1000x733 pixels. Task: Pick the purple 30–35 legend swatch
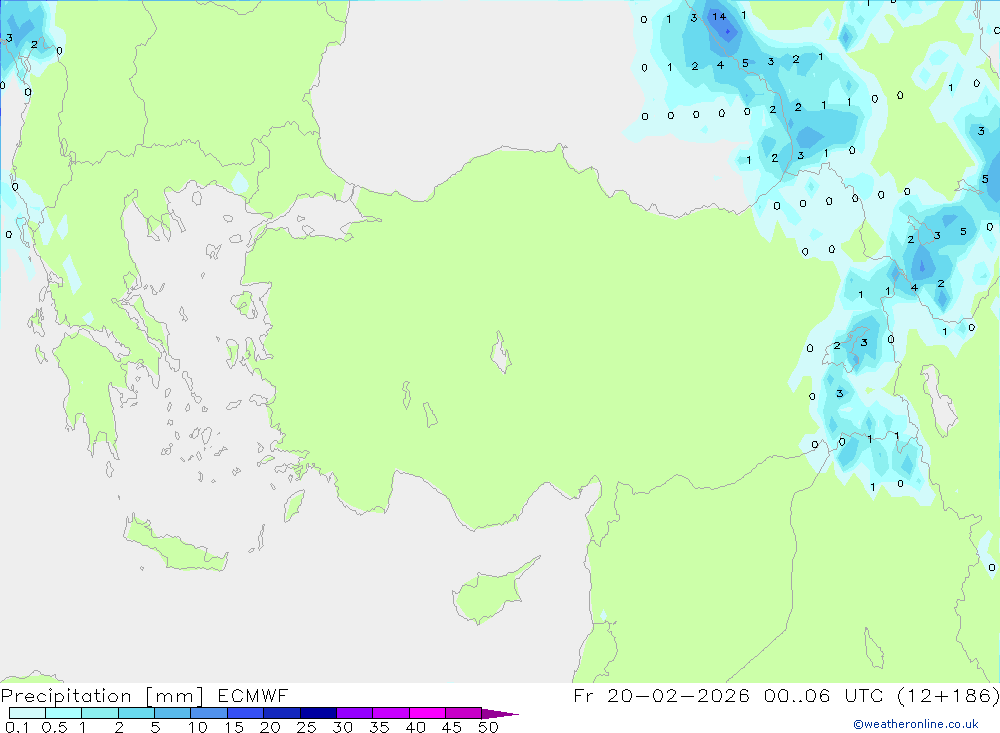coord(355,713)
